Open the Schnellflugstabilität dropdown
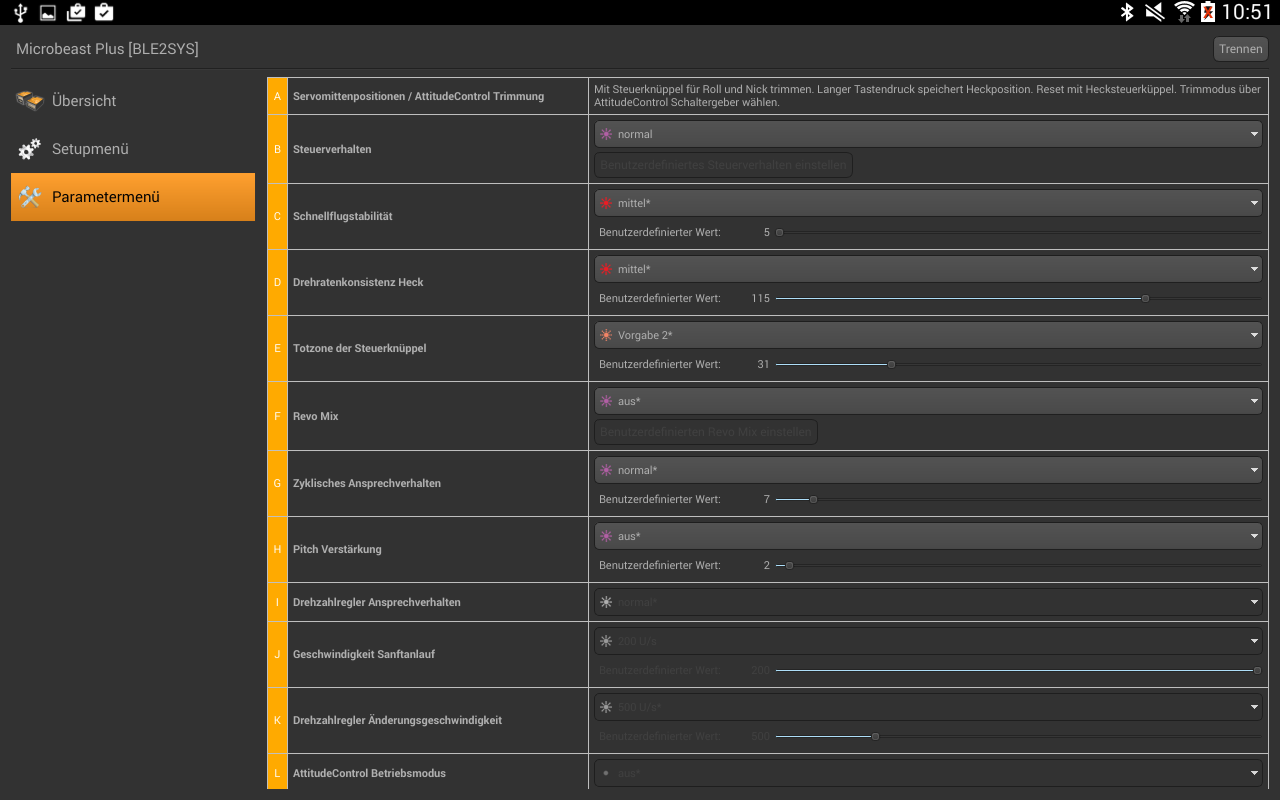 928,203
